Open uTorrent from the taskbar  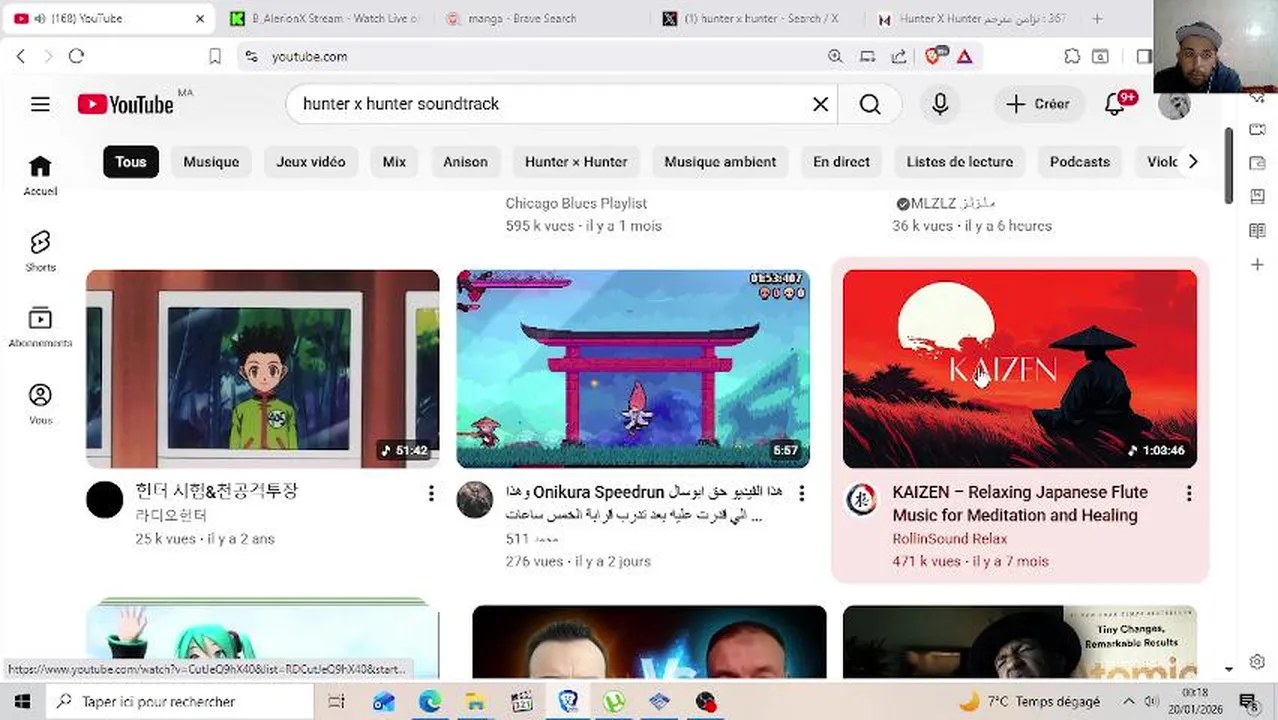coord(614,701)
